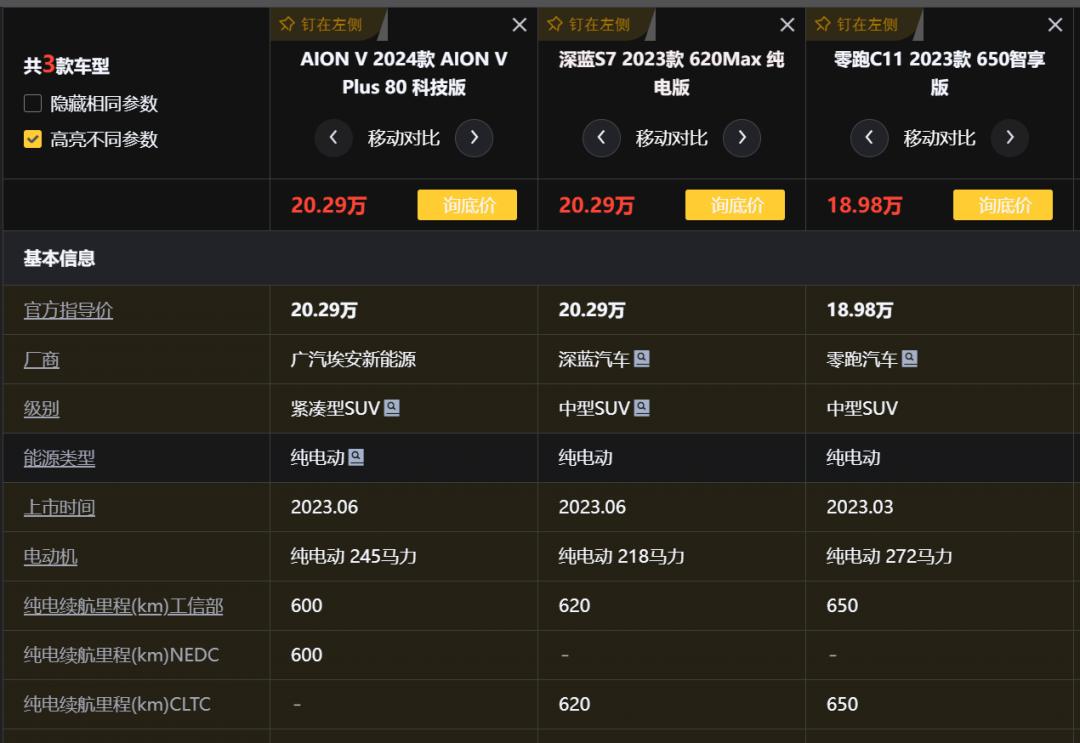The width and height of the screenshot is (1080, 743).
Task: Click the 电动机 row label link
Action: click(x=50, y=556)
